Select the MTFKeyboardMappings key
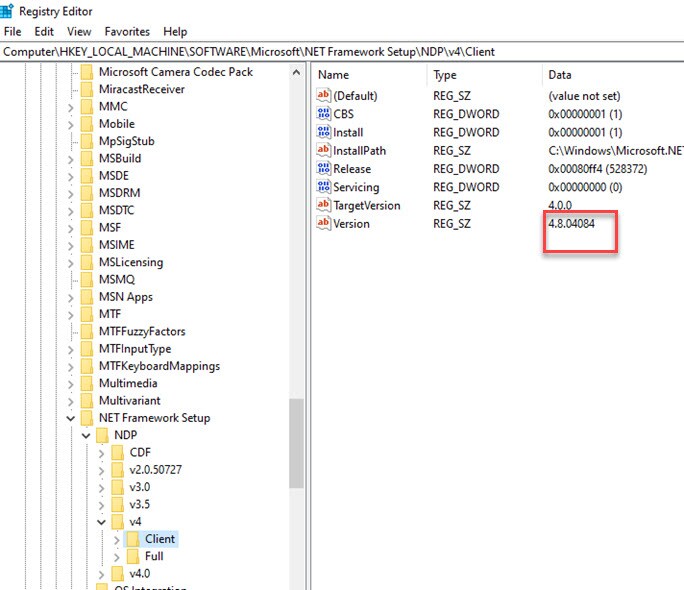Image resolution: width=684 pixels, height=590 pixels. 159,366
